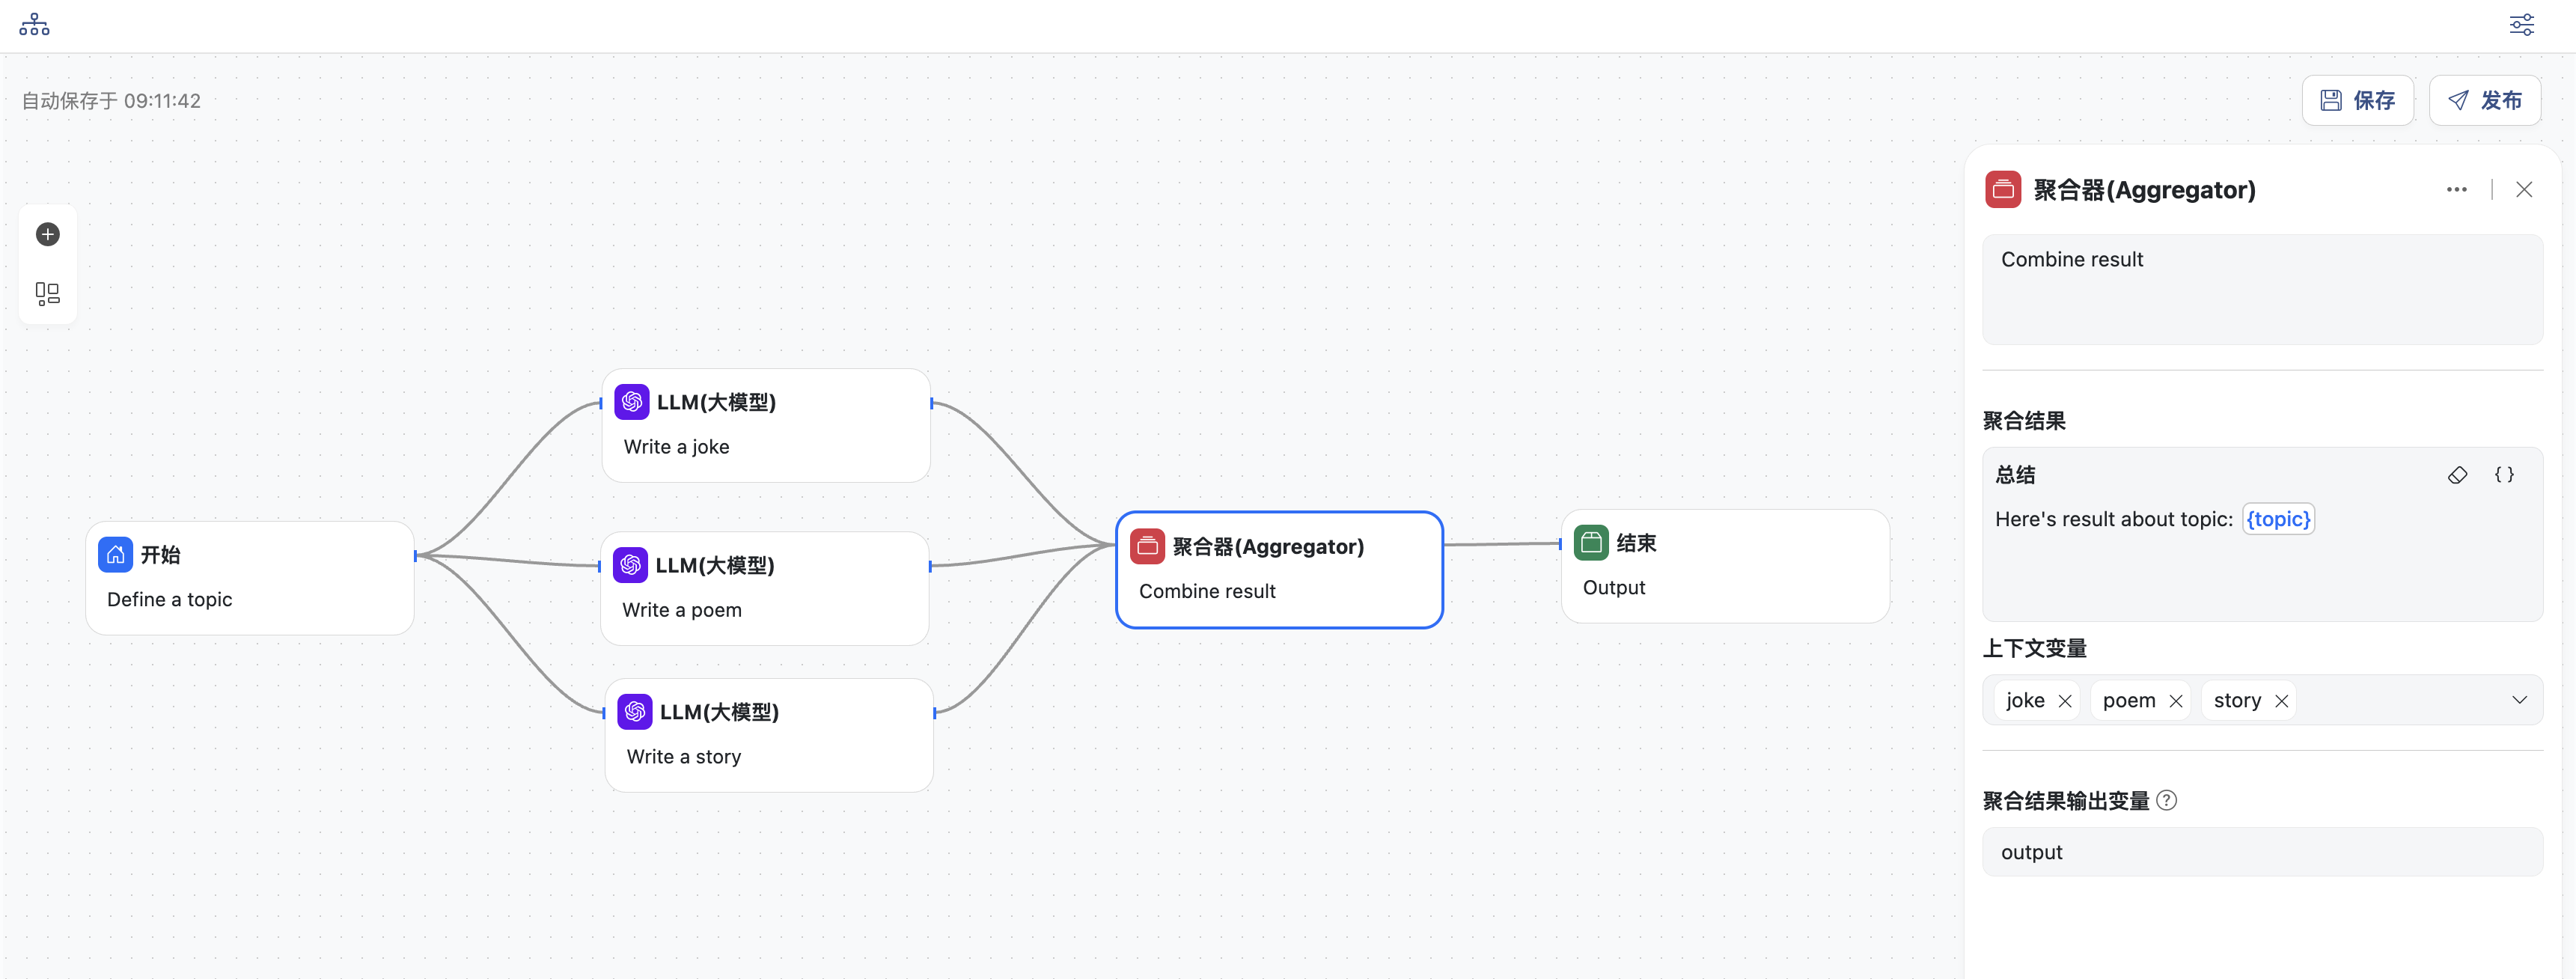Open the settings sliders icon top right
Screen dimensions: 2576x979
coord(2521,25)
